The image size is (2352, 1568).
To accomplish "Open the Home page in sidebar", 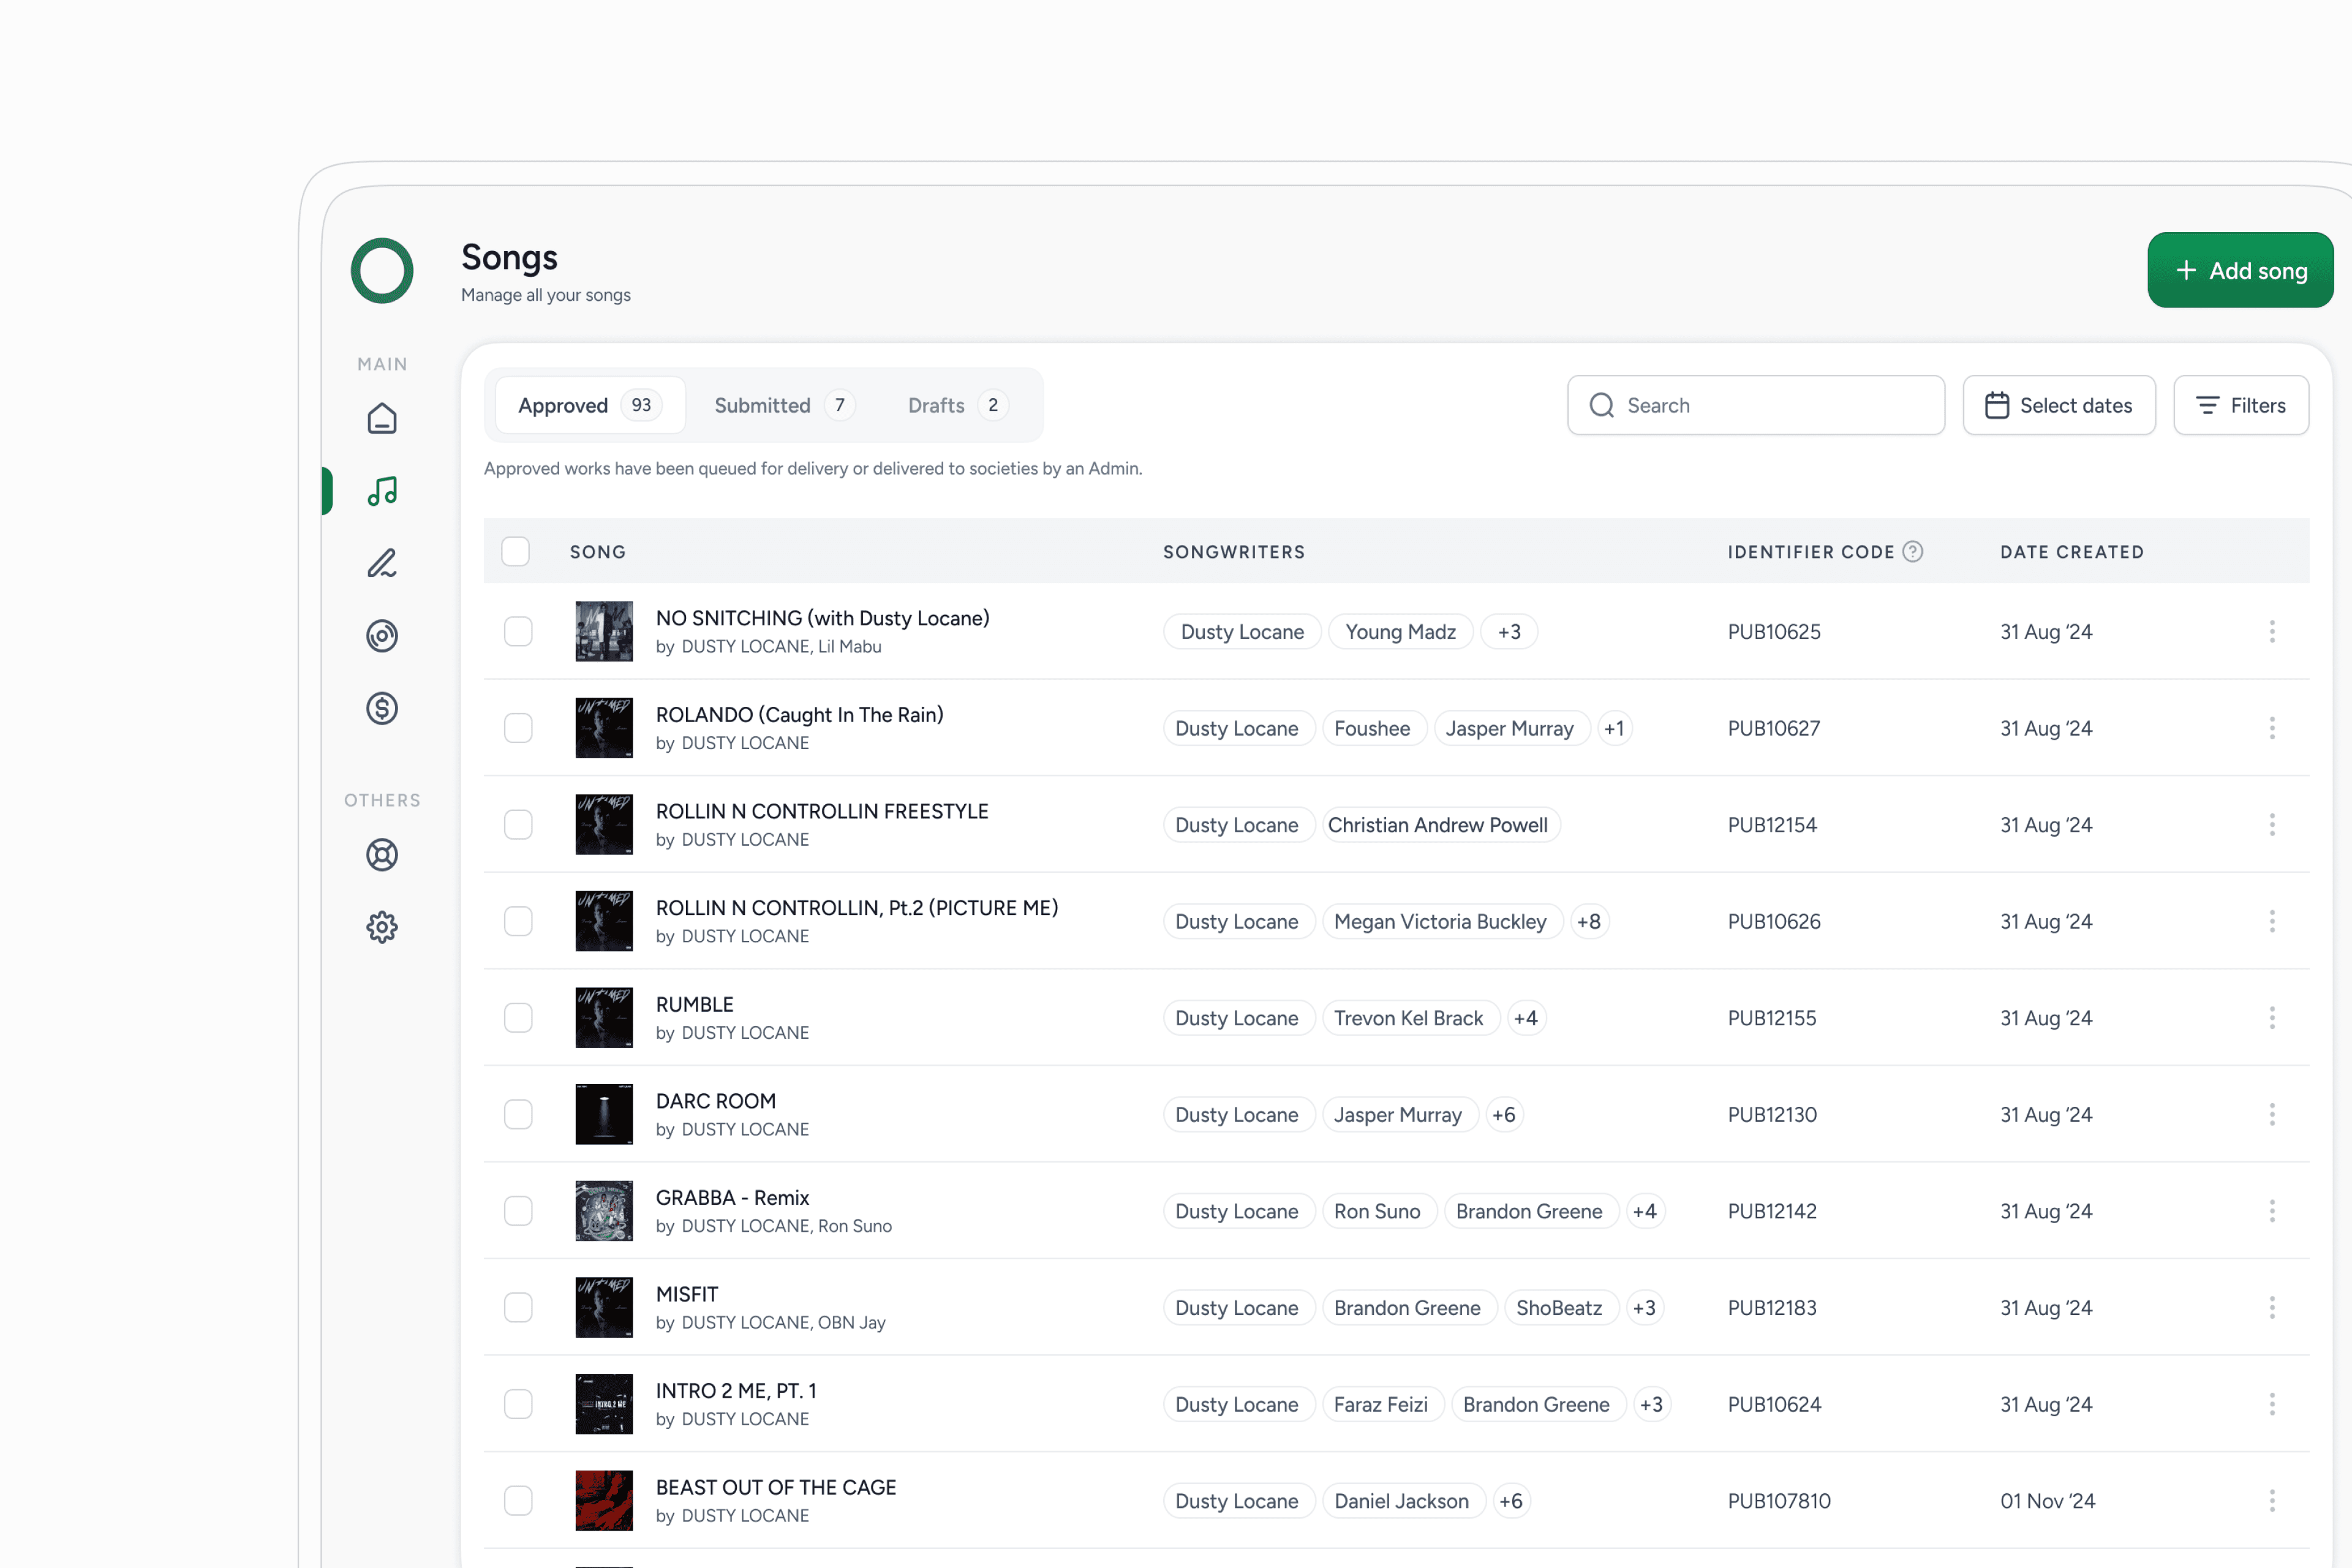I will 382,418.
